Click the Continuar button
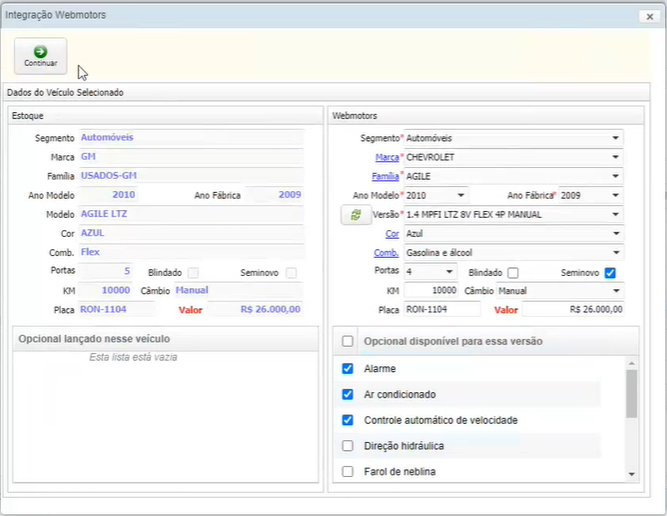The height and width of the screenshot is (516, 667). [x=40, y=56]
